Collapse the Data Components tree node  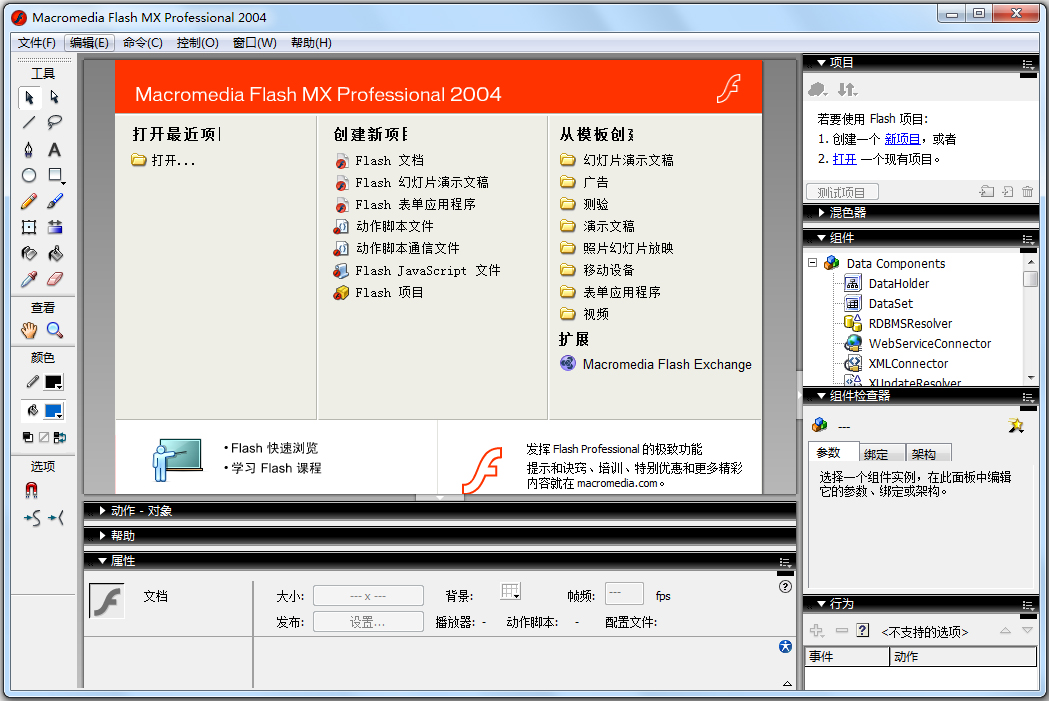tap(813, 263)
